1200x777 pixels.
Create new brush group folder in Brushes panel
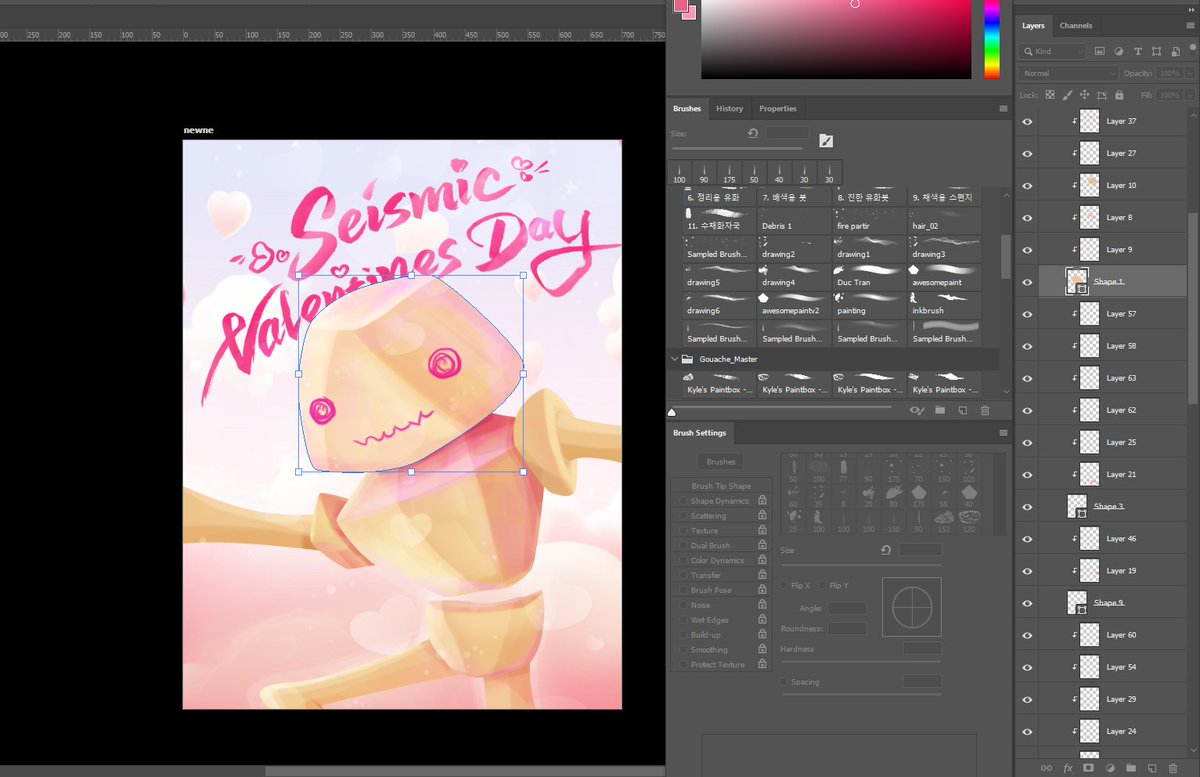940,410
